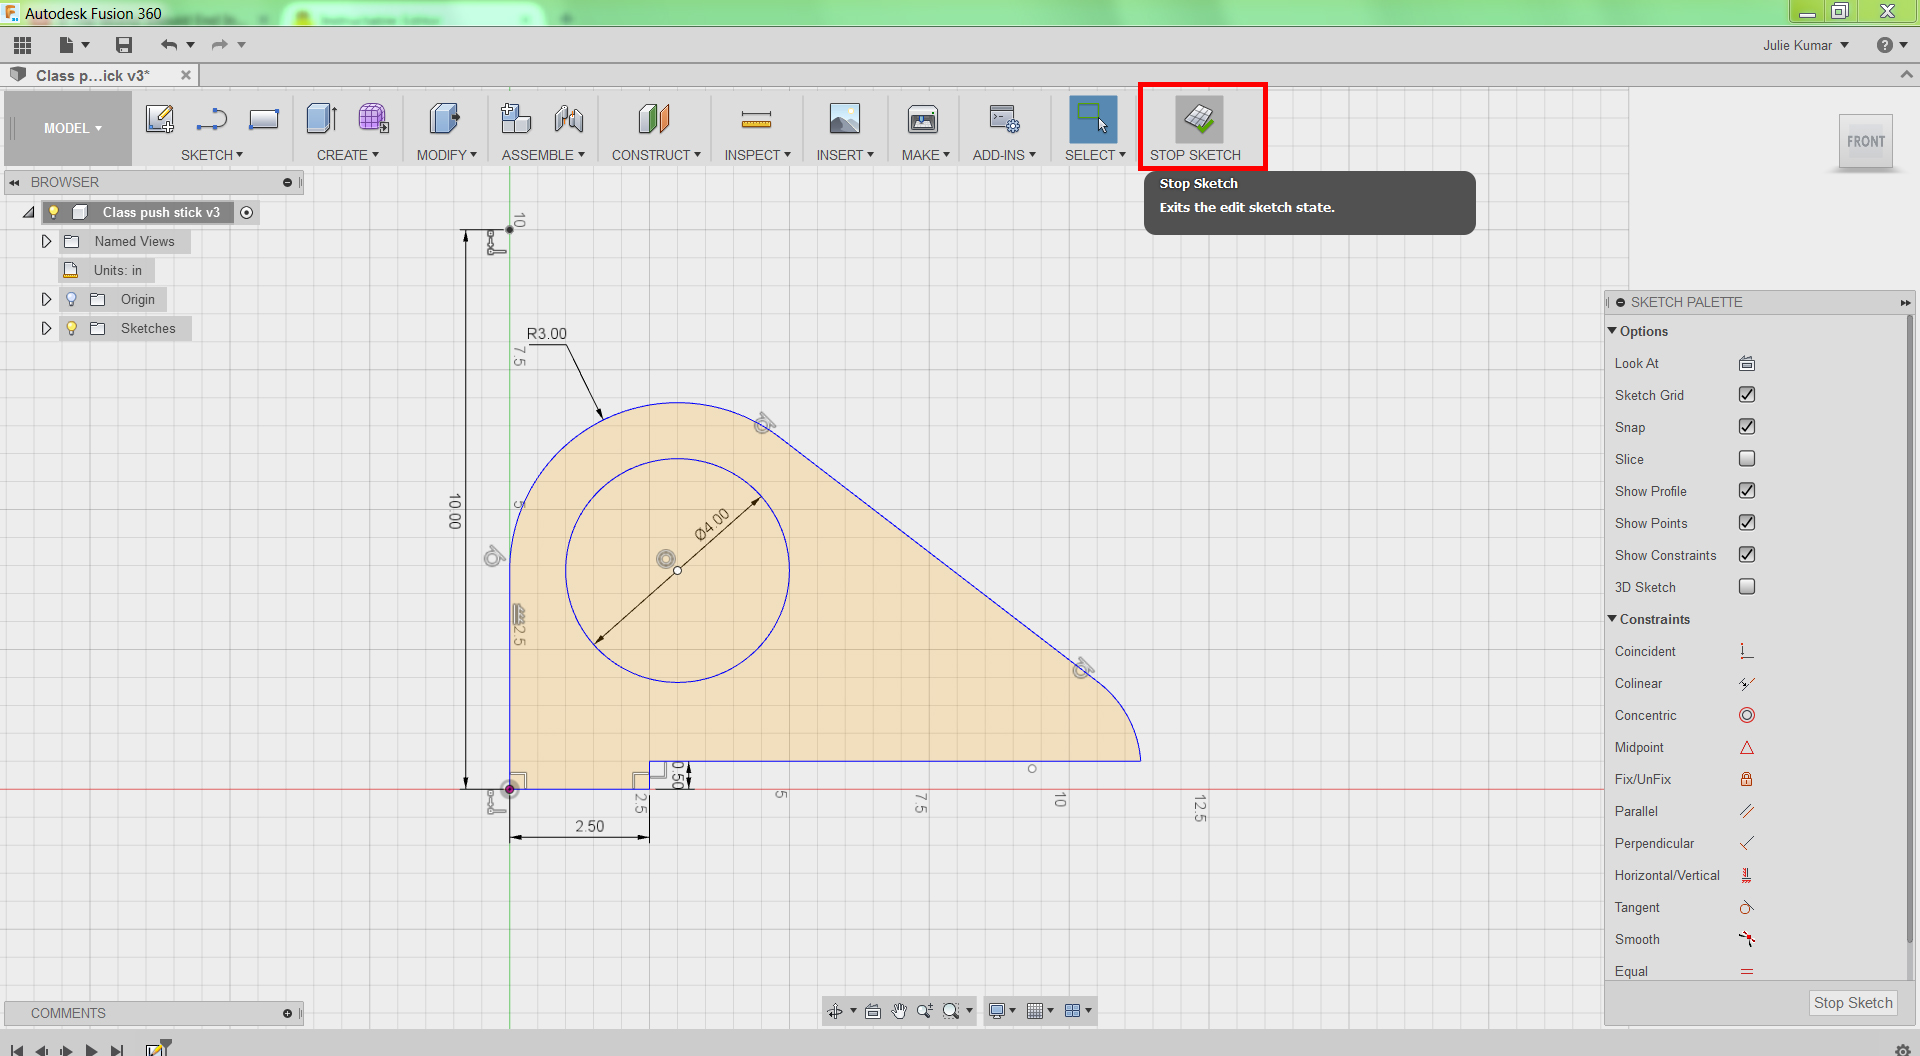Image resolution: width=1920 pixels, height=1056 pixels.
Task: Apply the Tangent constraint
Action: coord(1747,908)
